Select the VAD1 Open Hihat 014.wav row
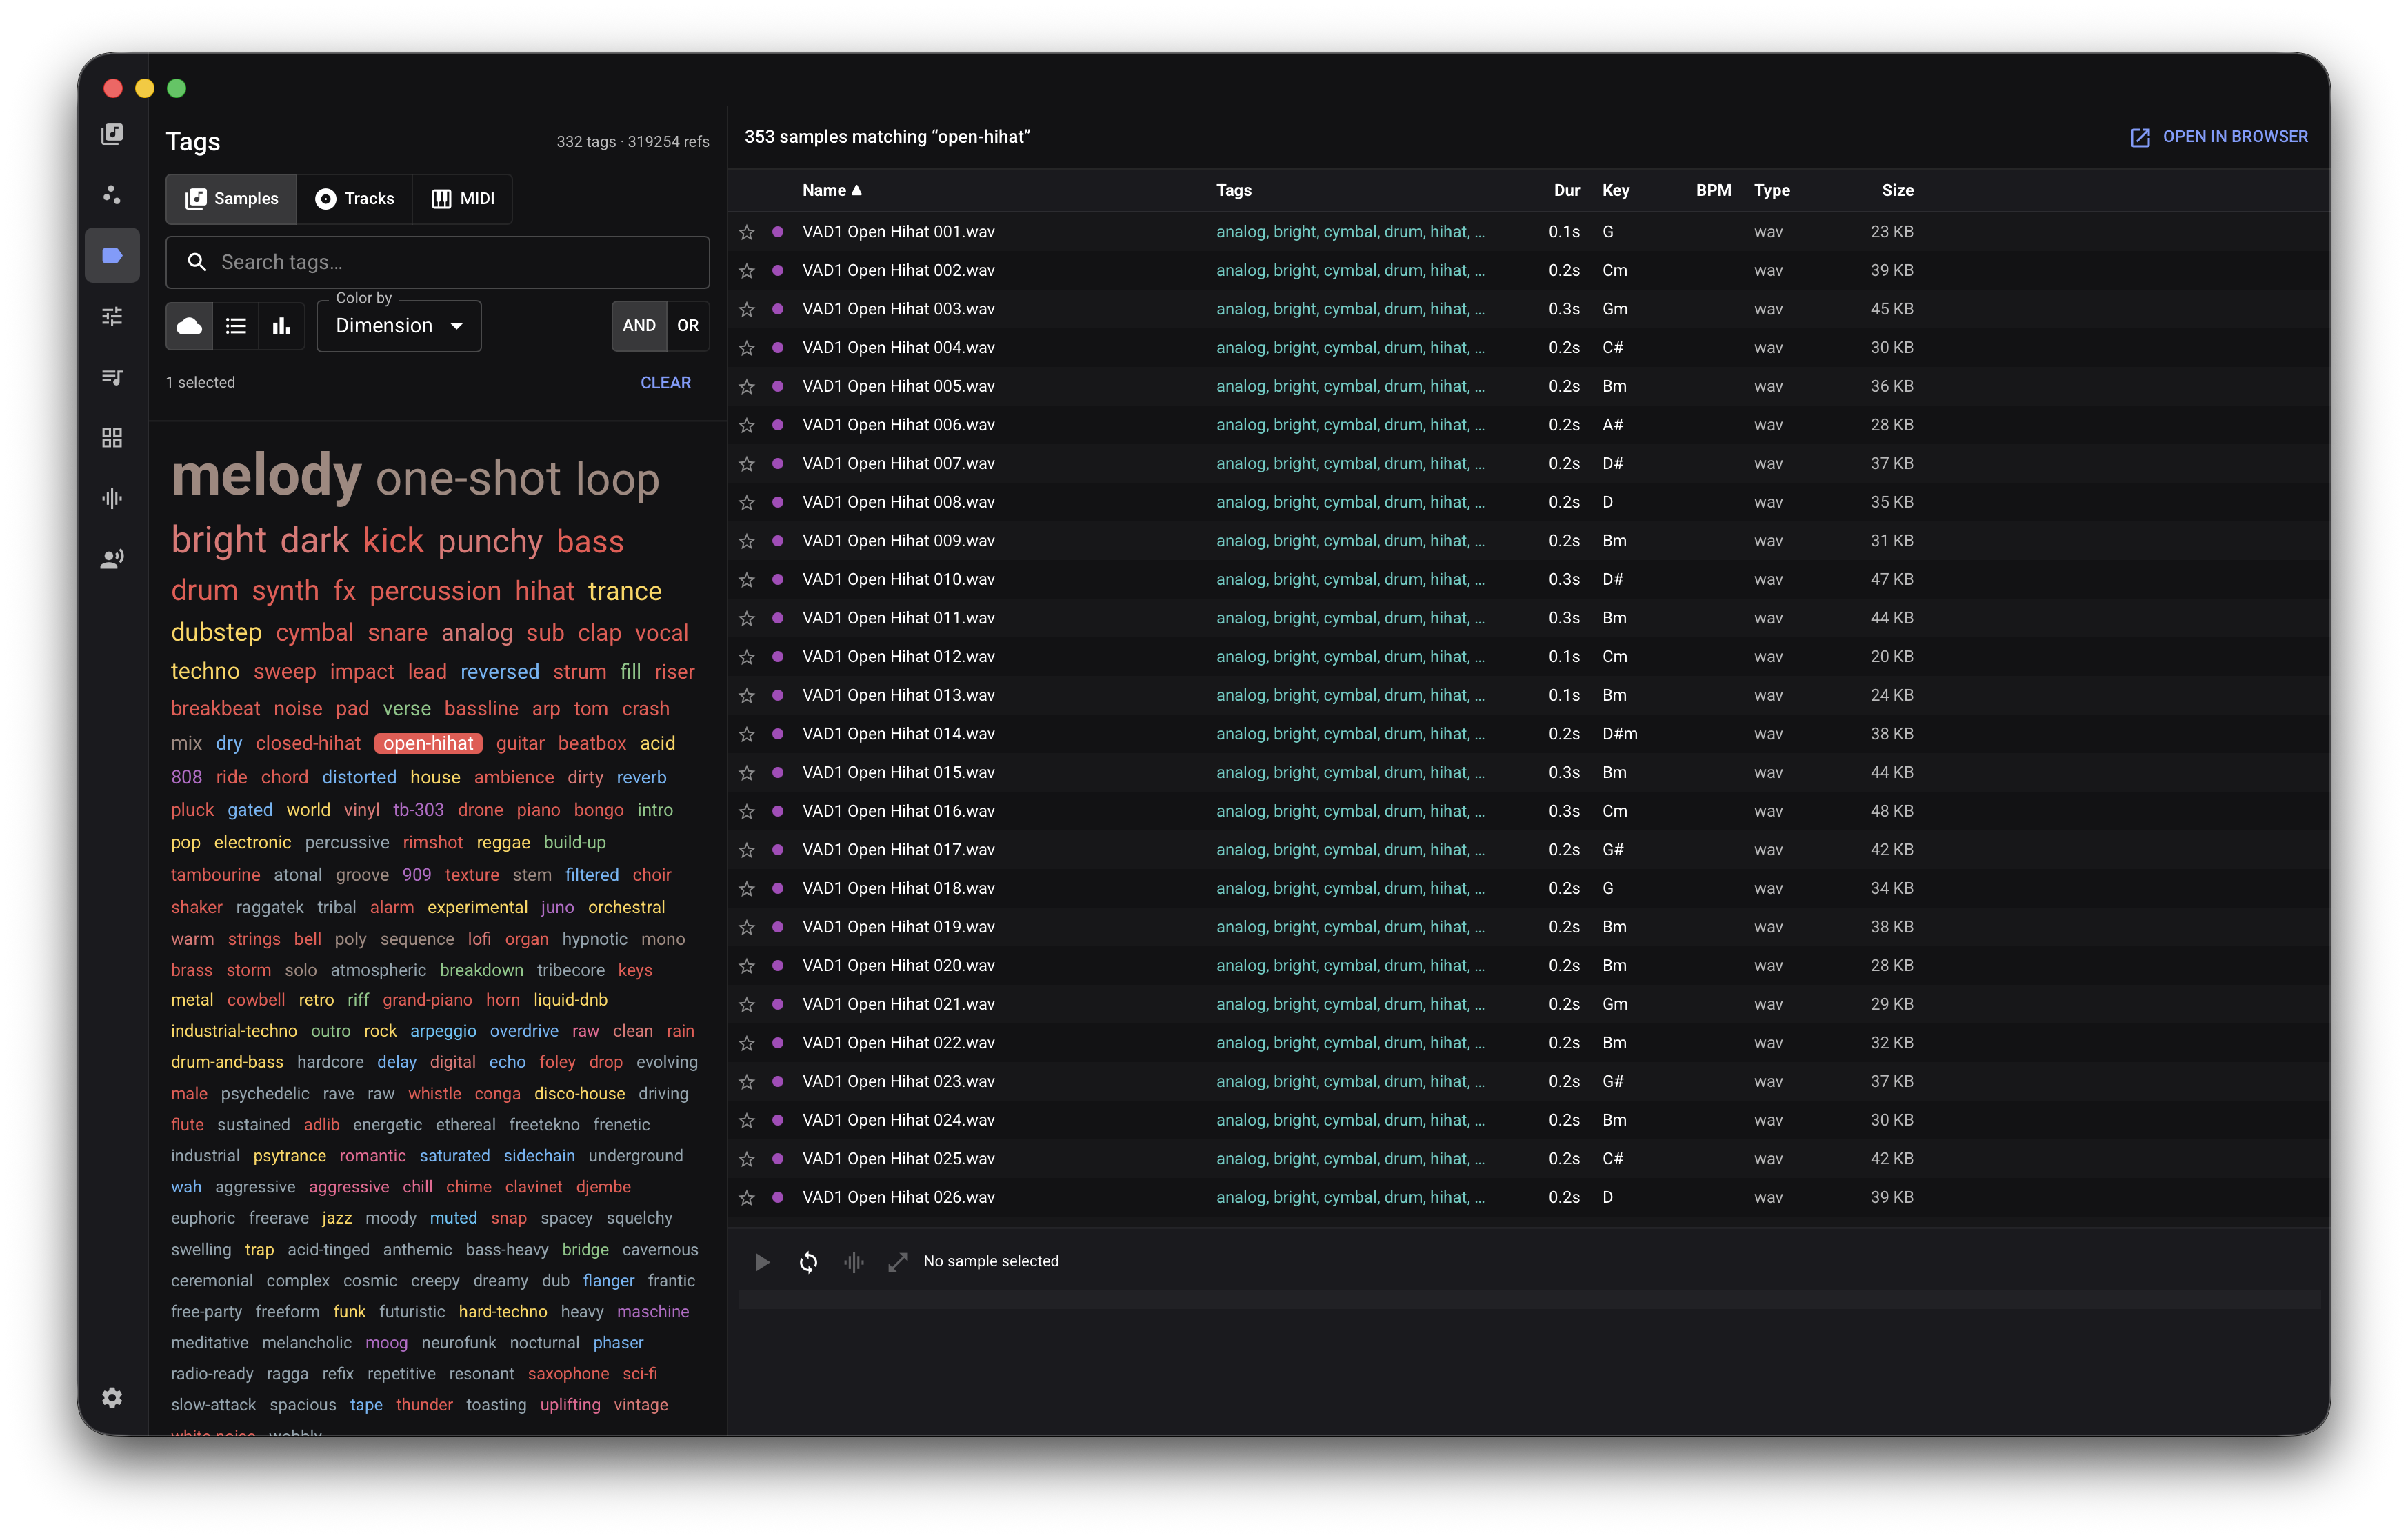Viewport: 2408px width, 1538px height. [1529, 734]
